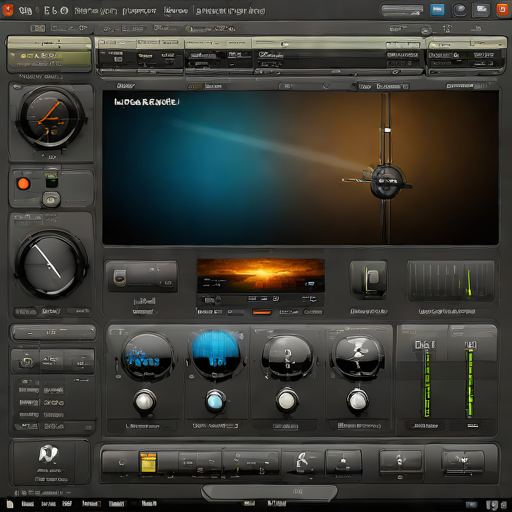Click the center pull-tab handle at the bottom
Viewport: 512px width, 512px height.
269,492
